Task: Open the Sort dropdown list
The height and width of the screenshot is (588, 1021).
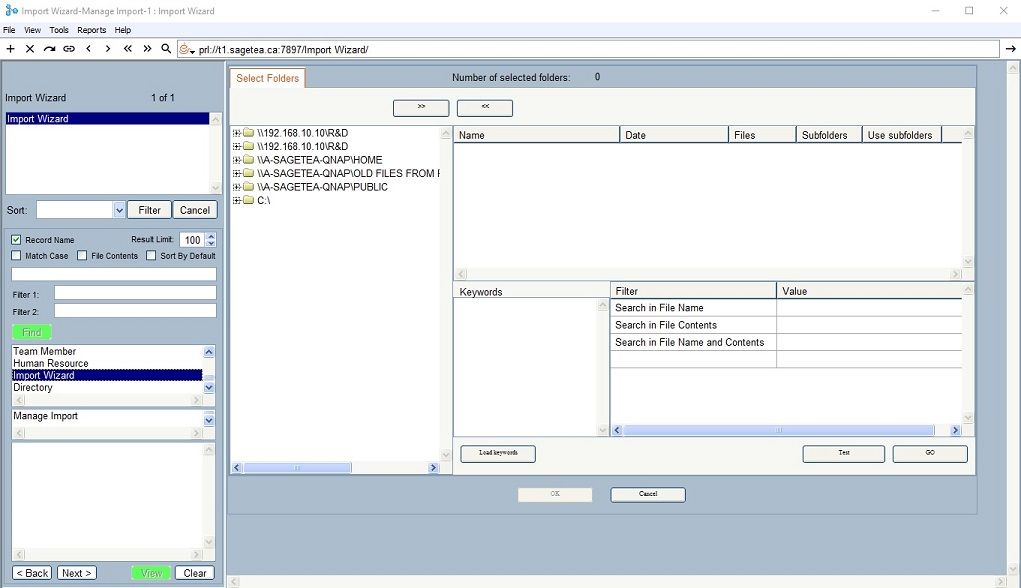Action: click(x=119, y=210)
